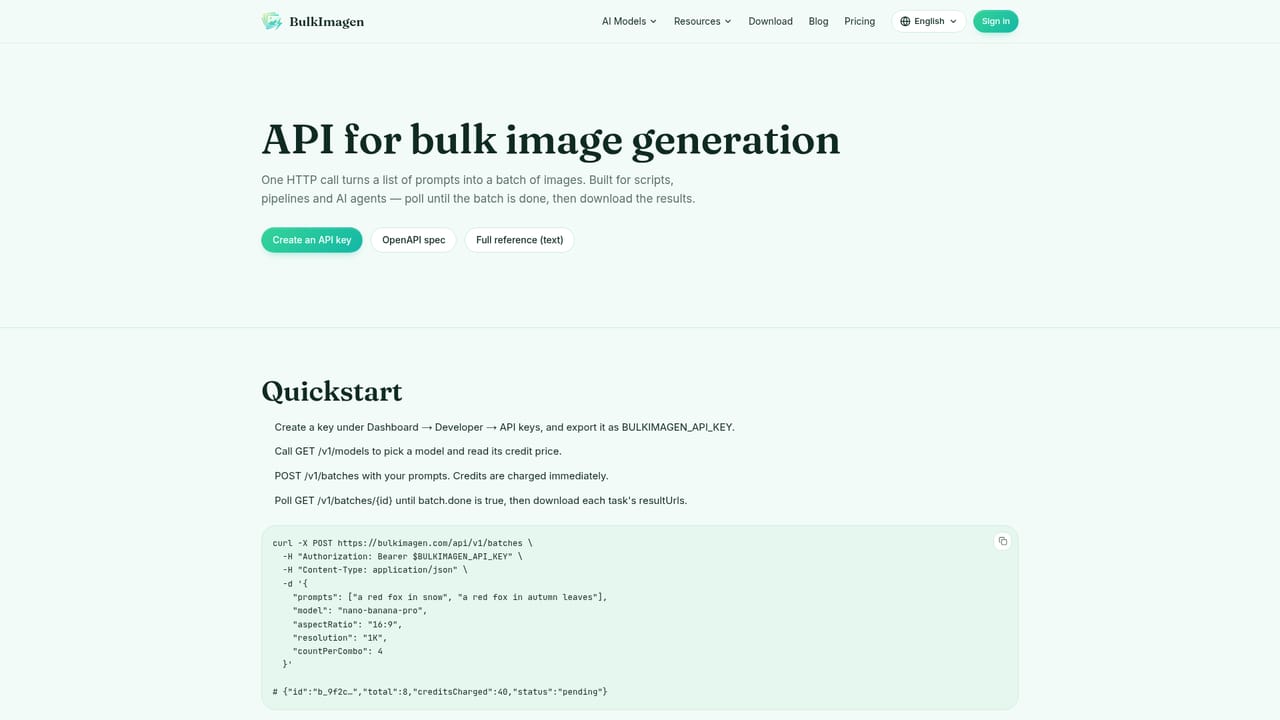
Task: Click the Sign in button
Action: pos(996,21)
